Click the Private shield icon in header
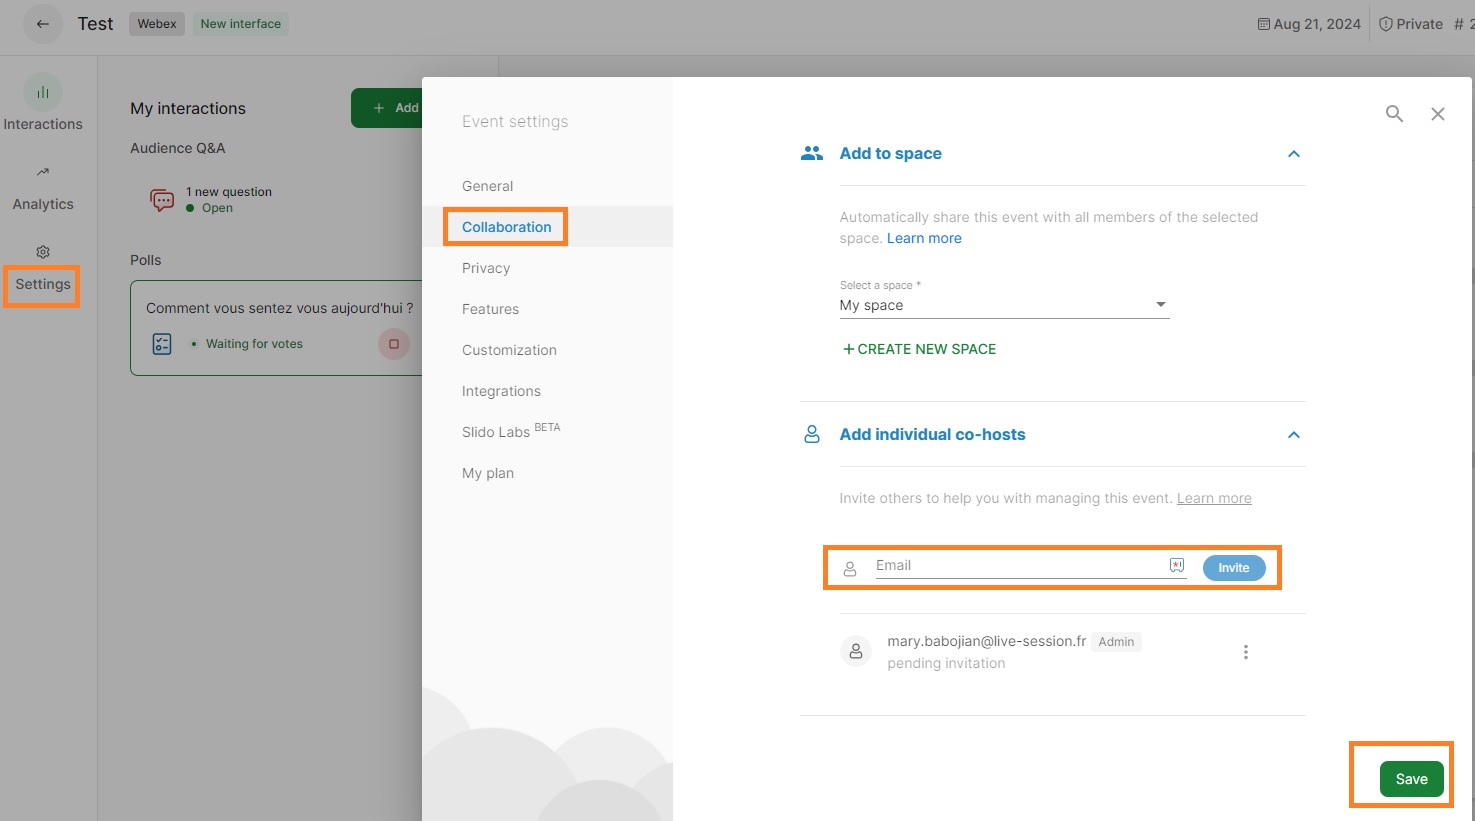Image resolution: width=1475 pixels, height=821 pixels. pyautogui.click(x=1386, y=24)
